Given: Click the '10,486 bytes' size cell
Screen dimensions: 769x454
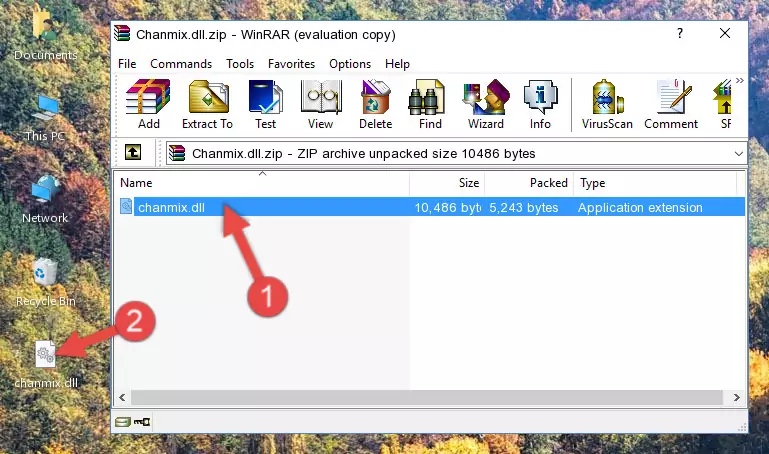Looking at the screenshot, I should click(447, 207).
